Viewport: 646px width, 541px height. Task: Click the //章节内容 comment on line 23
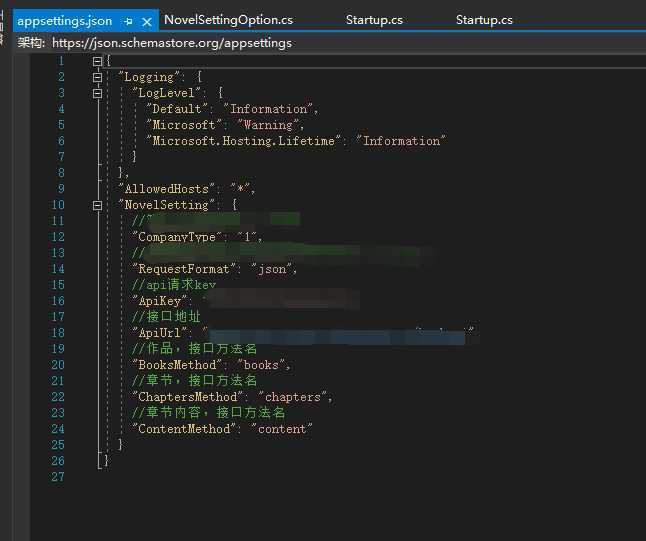(208, 413)
